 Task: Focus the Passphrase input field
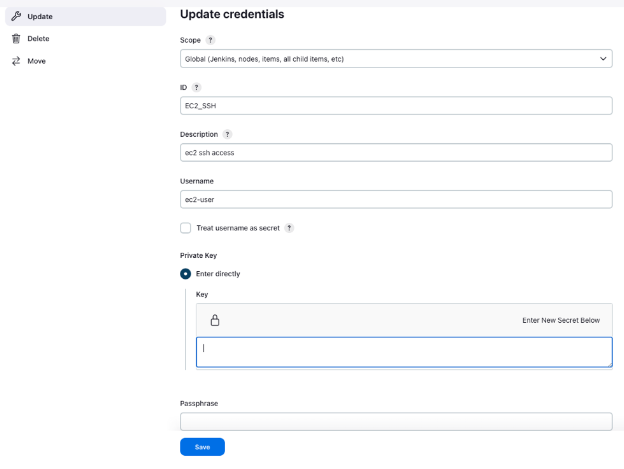pos(396,422)
